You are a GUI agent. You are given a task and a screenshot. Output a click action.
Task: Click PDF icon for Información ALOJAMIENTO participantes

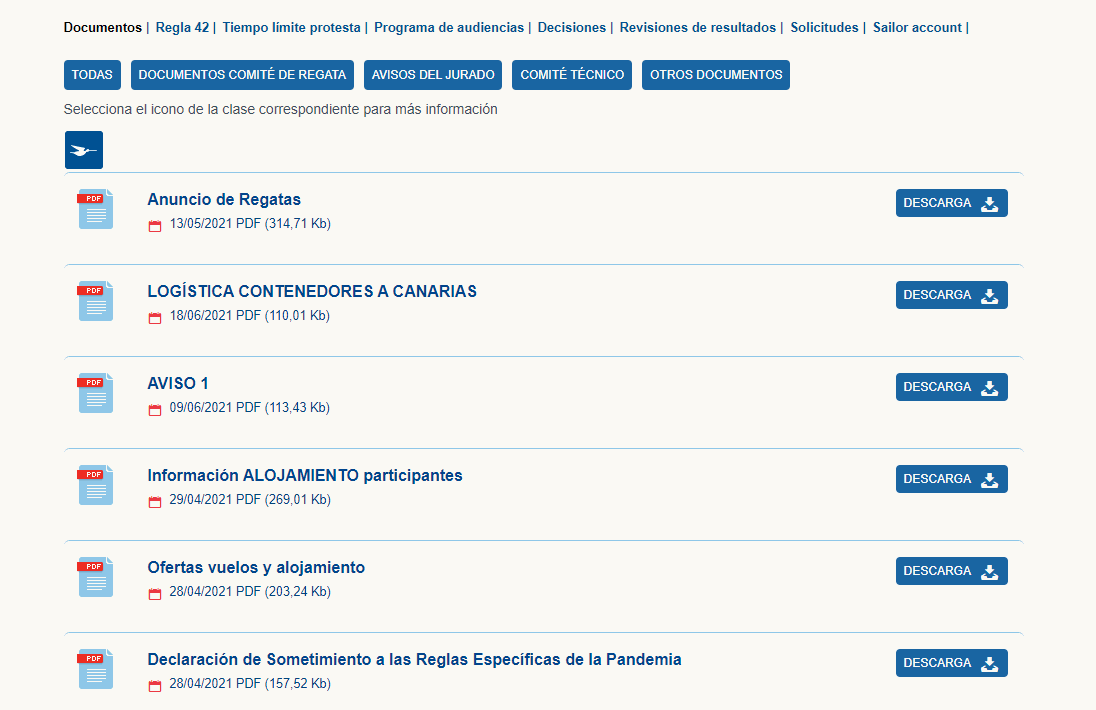coord(95,485)
